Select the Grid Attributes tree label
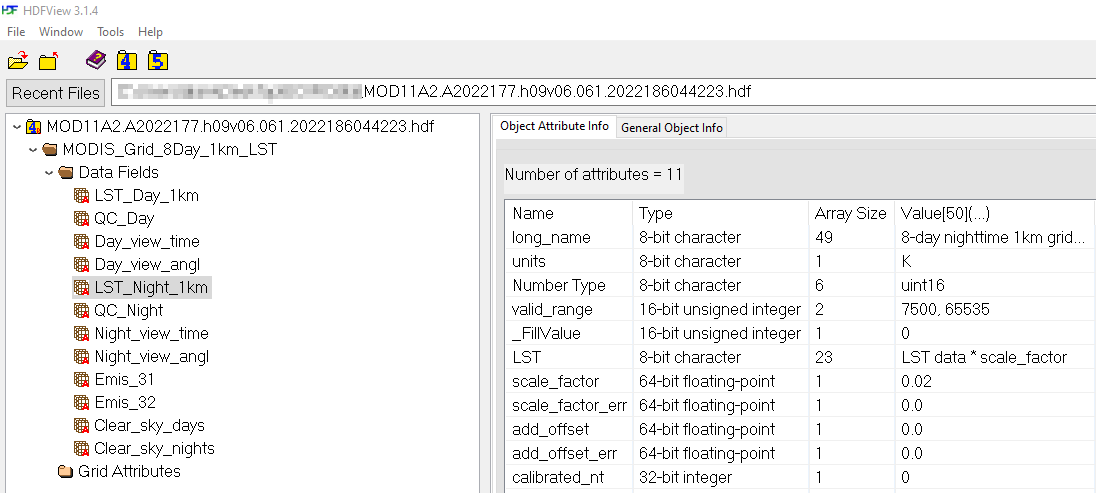 tap(129, 471)
